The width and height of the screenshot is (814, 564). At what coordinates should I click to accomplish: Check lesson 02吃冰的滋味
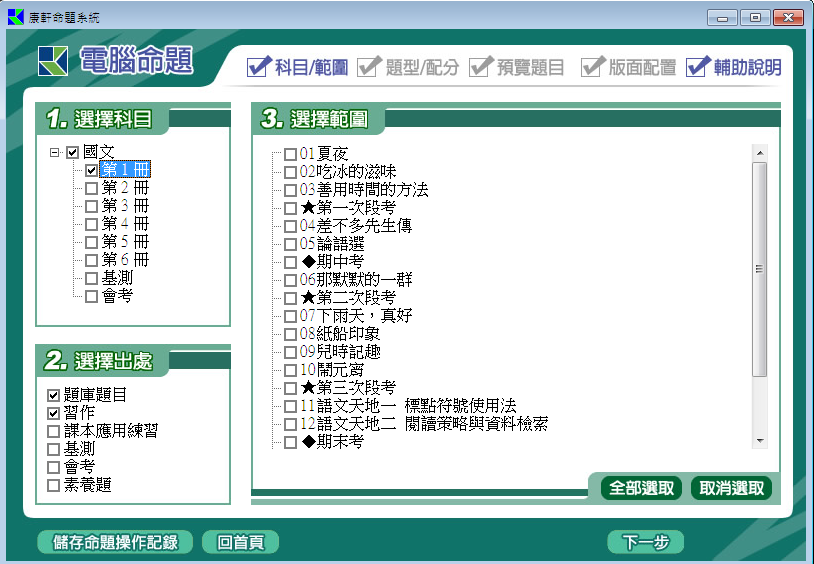click(x=290, y=172)
